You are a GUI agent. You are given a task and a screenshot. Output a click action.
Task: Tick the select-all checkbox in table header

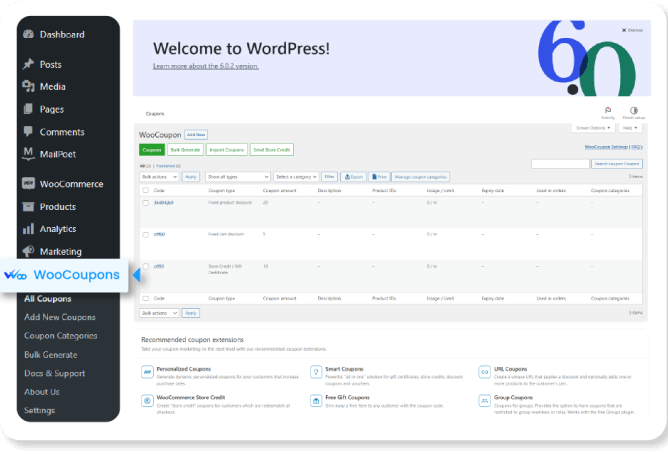pyautogui.click(x=146, y=190)
